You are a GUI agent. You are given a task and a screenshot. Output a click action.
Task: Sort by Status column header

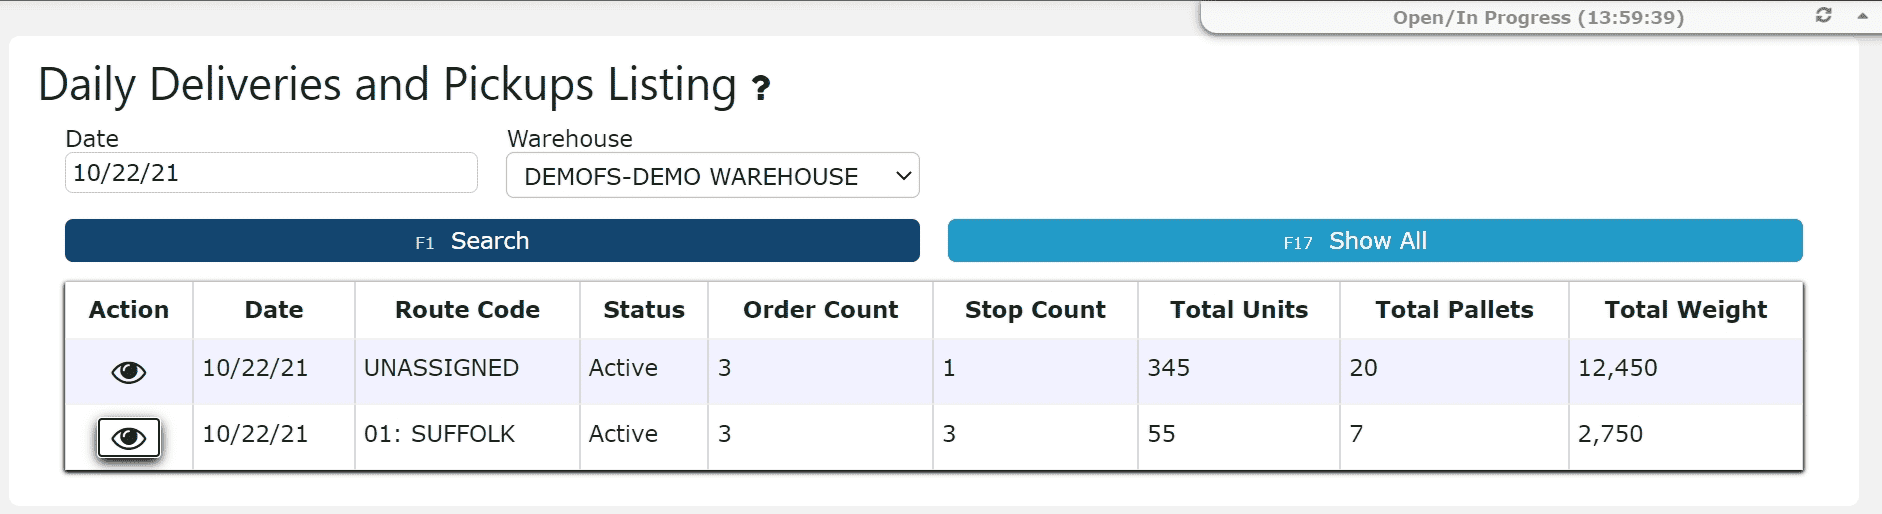point(644,310)
